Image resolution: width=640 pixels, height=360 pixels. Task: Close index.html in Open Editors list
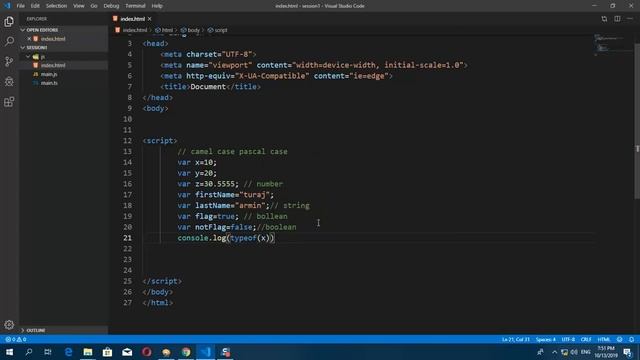point(29,39)
